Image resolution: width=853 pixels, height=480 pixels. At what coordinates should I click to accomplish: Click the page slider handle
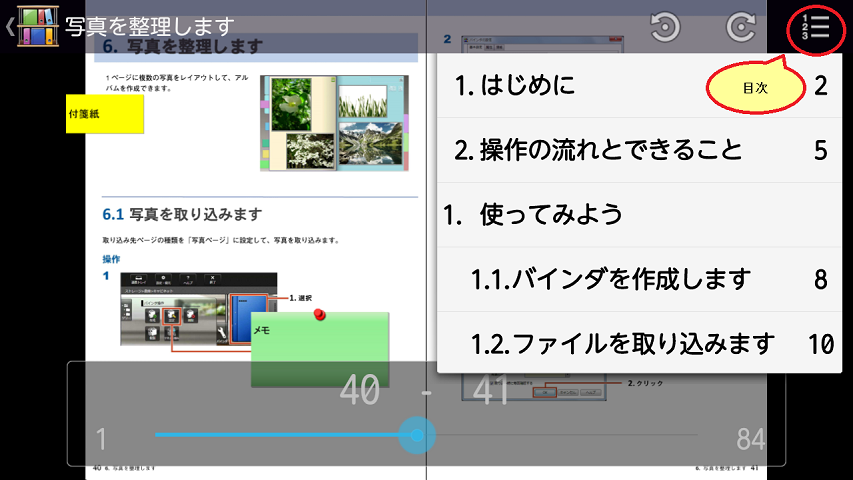click(417, 435)
